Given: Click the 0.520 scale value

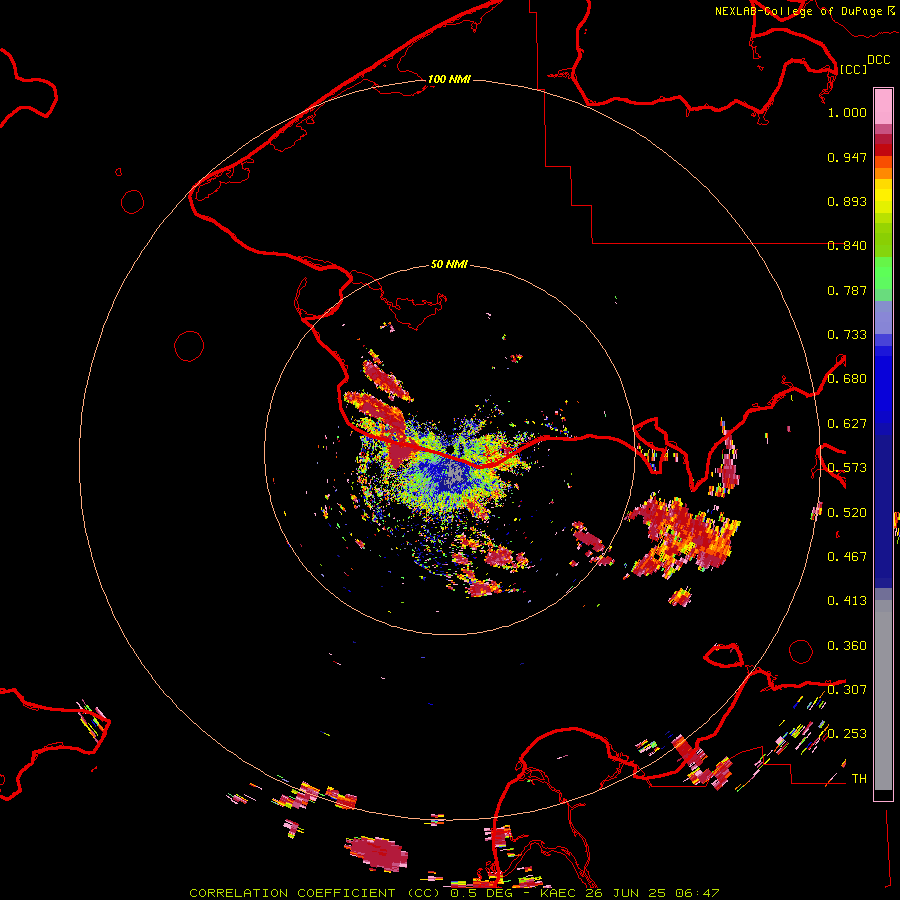Looking at the screenshot, I should click(x=847, y=513).
